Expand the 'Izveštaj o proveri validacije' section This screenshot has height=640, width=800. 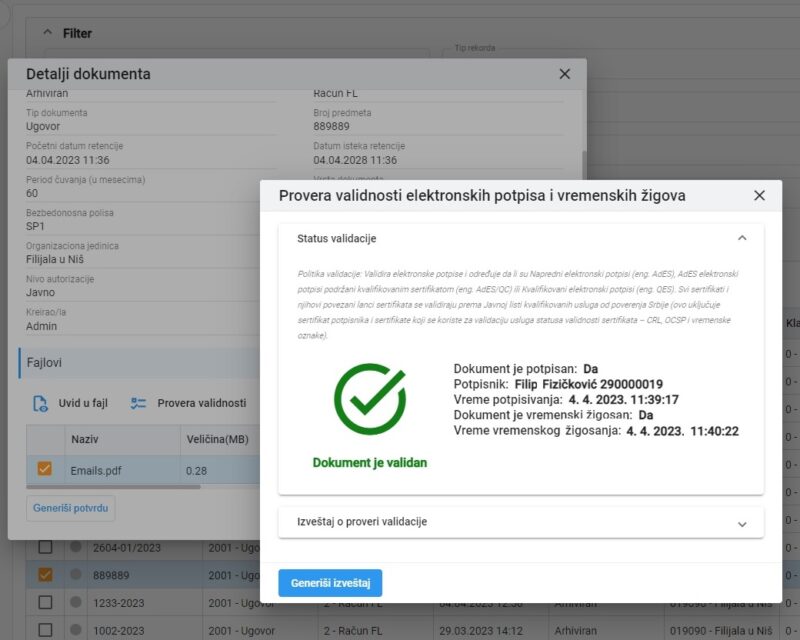(742, 523)
